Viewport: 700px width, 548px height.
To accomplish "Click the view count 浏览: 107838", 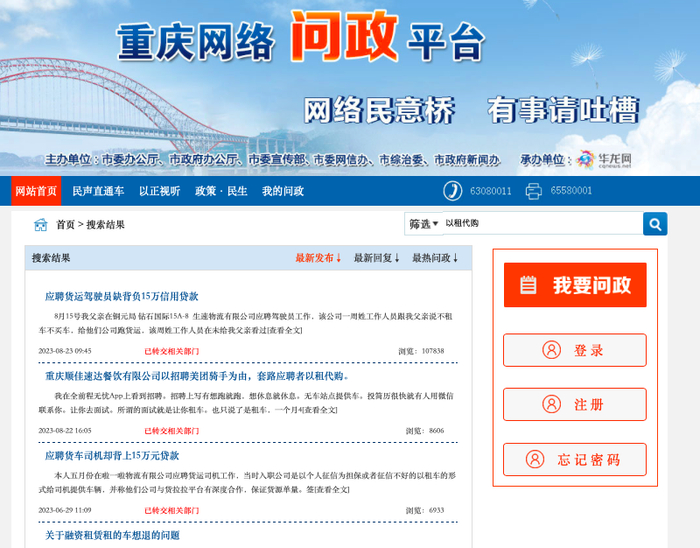I will pos(421,351).
